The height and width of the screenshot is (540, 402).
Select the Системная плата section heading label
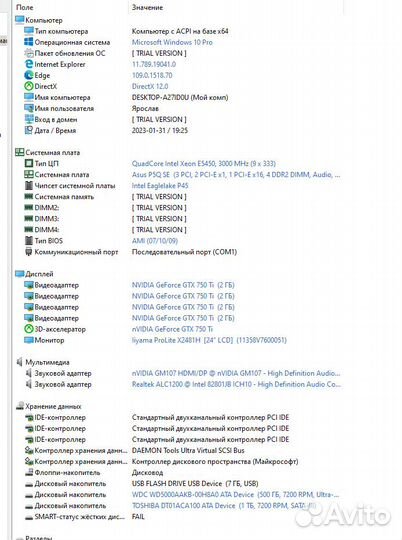click(x=52, y=152)
